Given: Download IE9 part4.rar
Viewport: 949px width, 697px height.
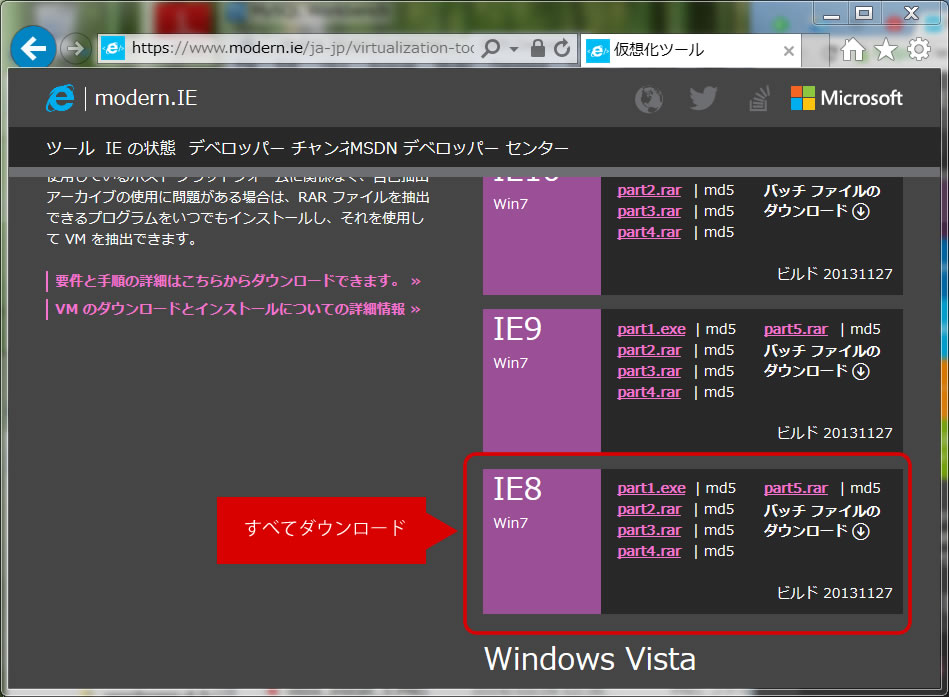Looking at the screenshot, I should coord(649,393).
